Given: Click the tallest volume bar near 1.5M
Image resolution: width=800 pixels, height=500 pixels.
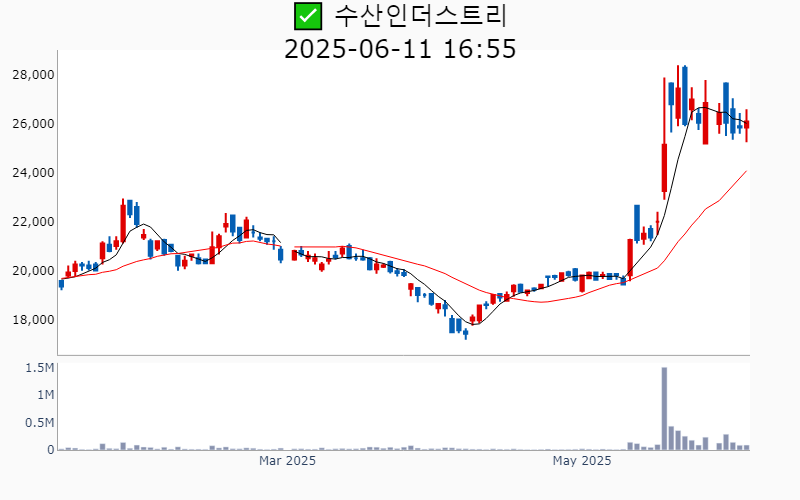Looking at the screenshot, I should 664,409.
